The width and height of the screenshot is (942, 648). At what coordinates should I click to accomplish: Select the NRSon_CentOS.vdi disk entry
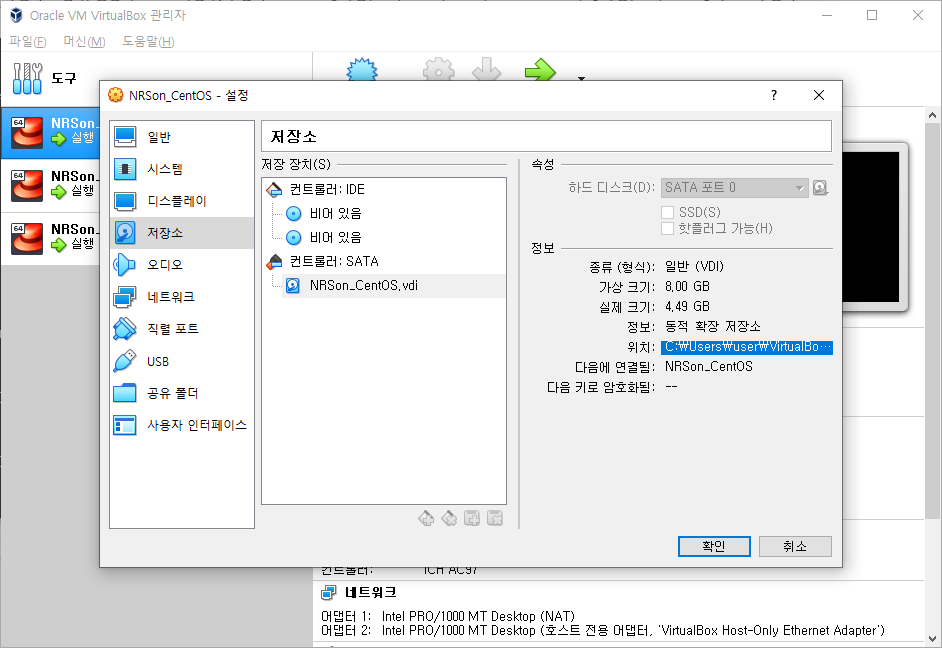(x=394, y=285)
